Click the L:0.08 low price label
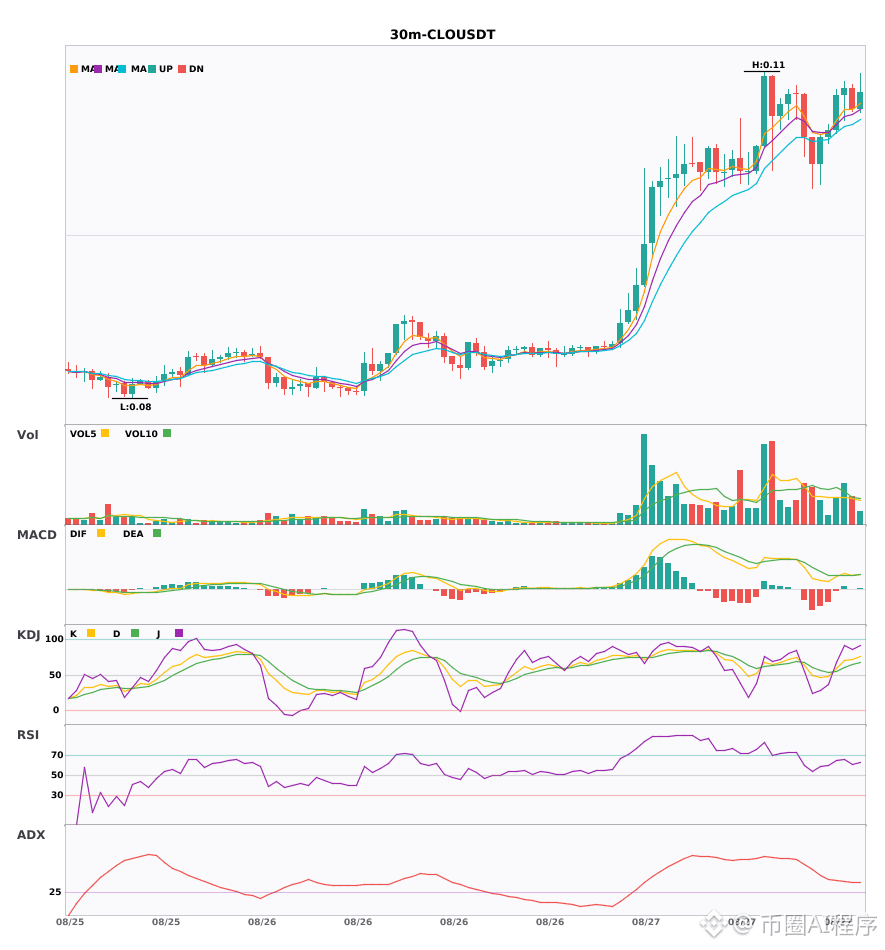885x950 pixels. (136, 407)
